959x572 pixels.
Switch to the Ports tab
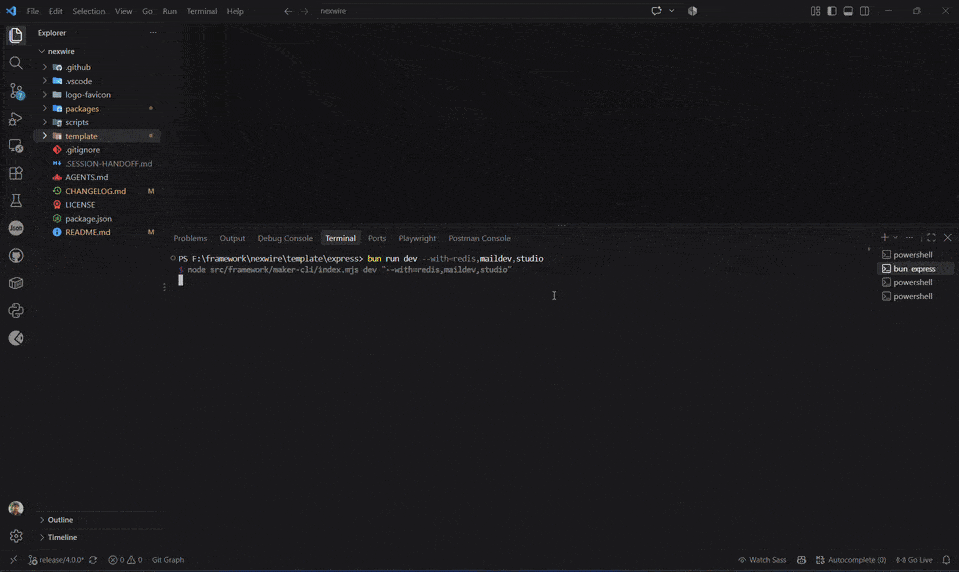click(377, 238)
